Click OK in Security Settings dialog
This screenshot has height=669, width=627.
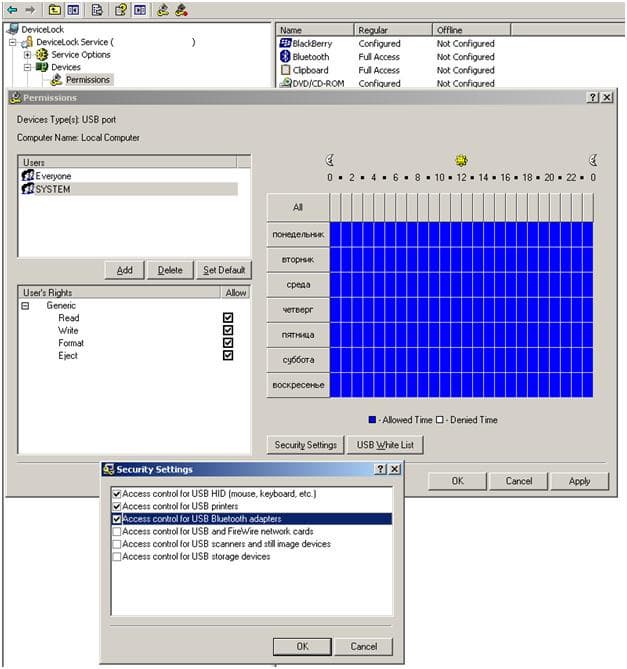(x=302, y=646)
